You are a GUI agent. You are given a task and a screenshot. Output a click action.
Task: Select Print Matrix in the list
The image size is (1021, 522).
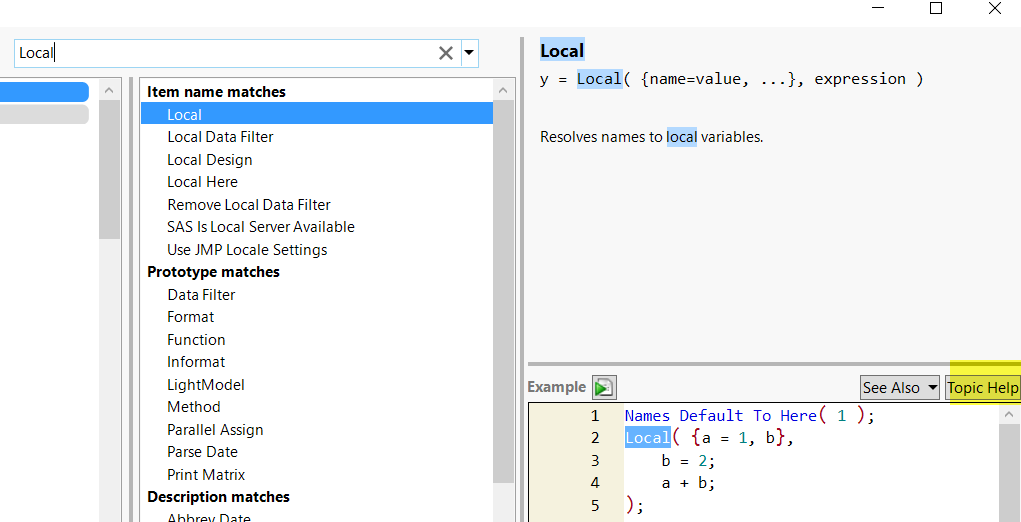coord(206,475)
